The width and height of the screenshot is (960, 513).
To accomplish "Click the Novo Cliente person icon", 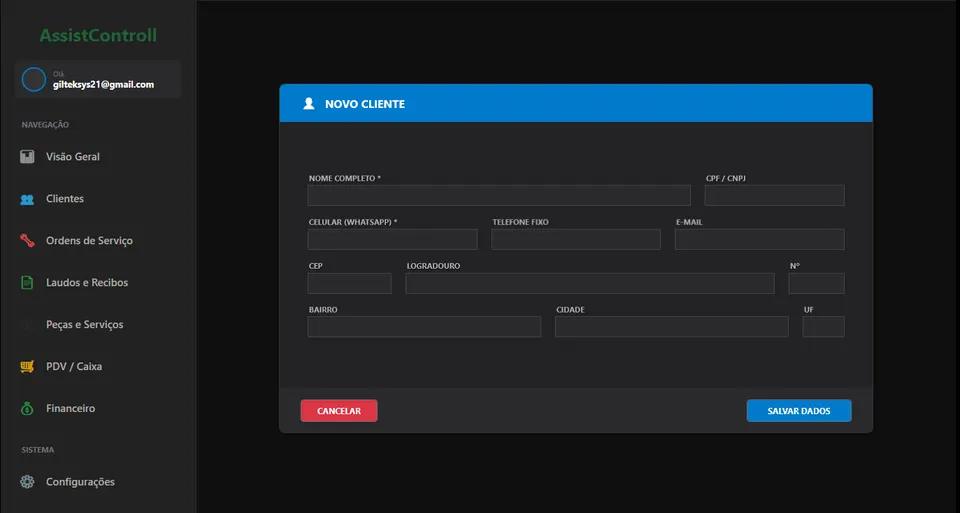I will click(x=309, y=103).
